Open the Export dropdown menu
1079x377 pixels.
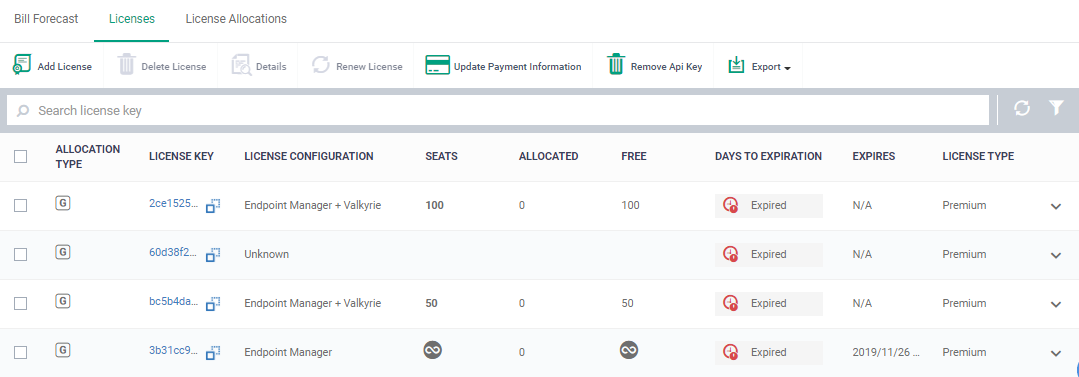click(759, 67)
